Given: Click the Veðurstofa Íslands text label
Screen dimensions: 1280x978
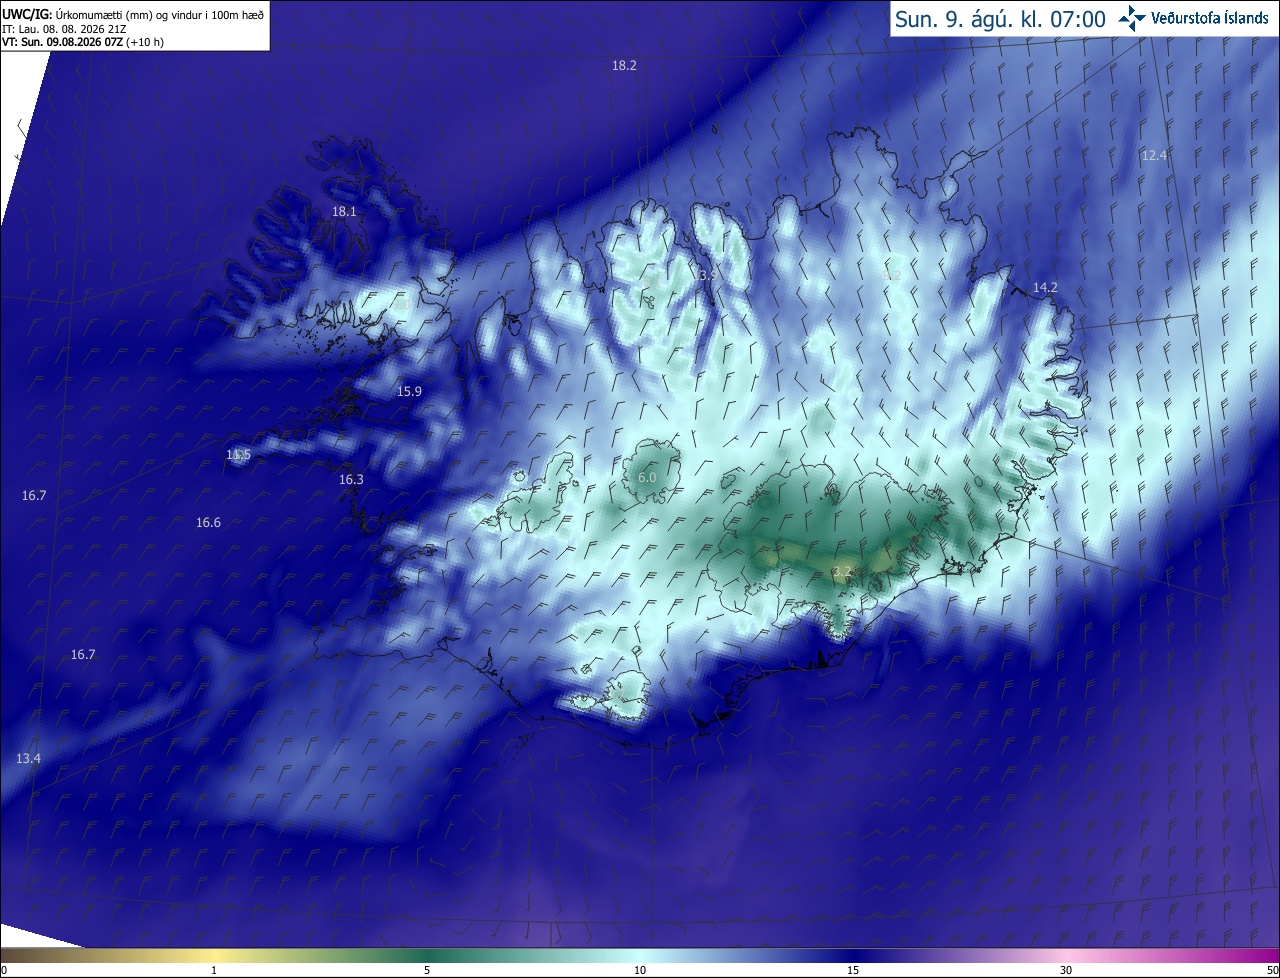Looking at the screenshot, I should pyautogui.click(x=1210, y=18).
